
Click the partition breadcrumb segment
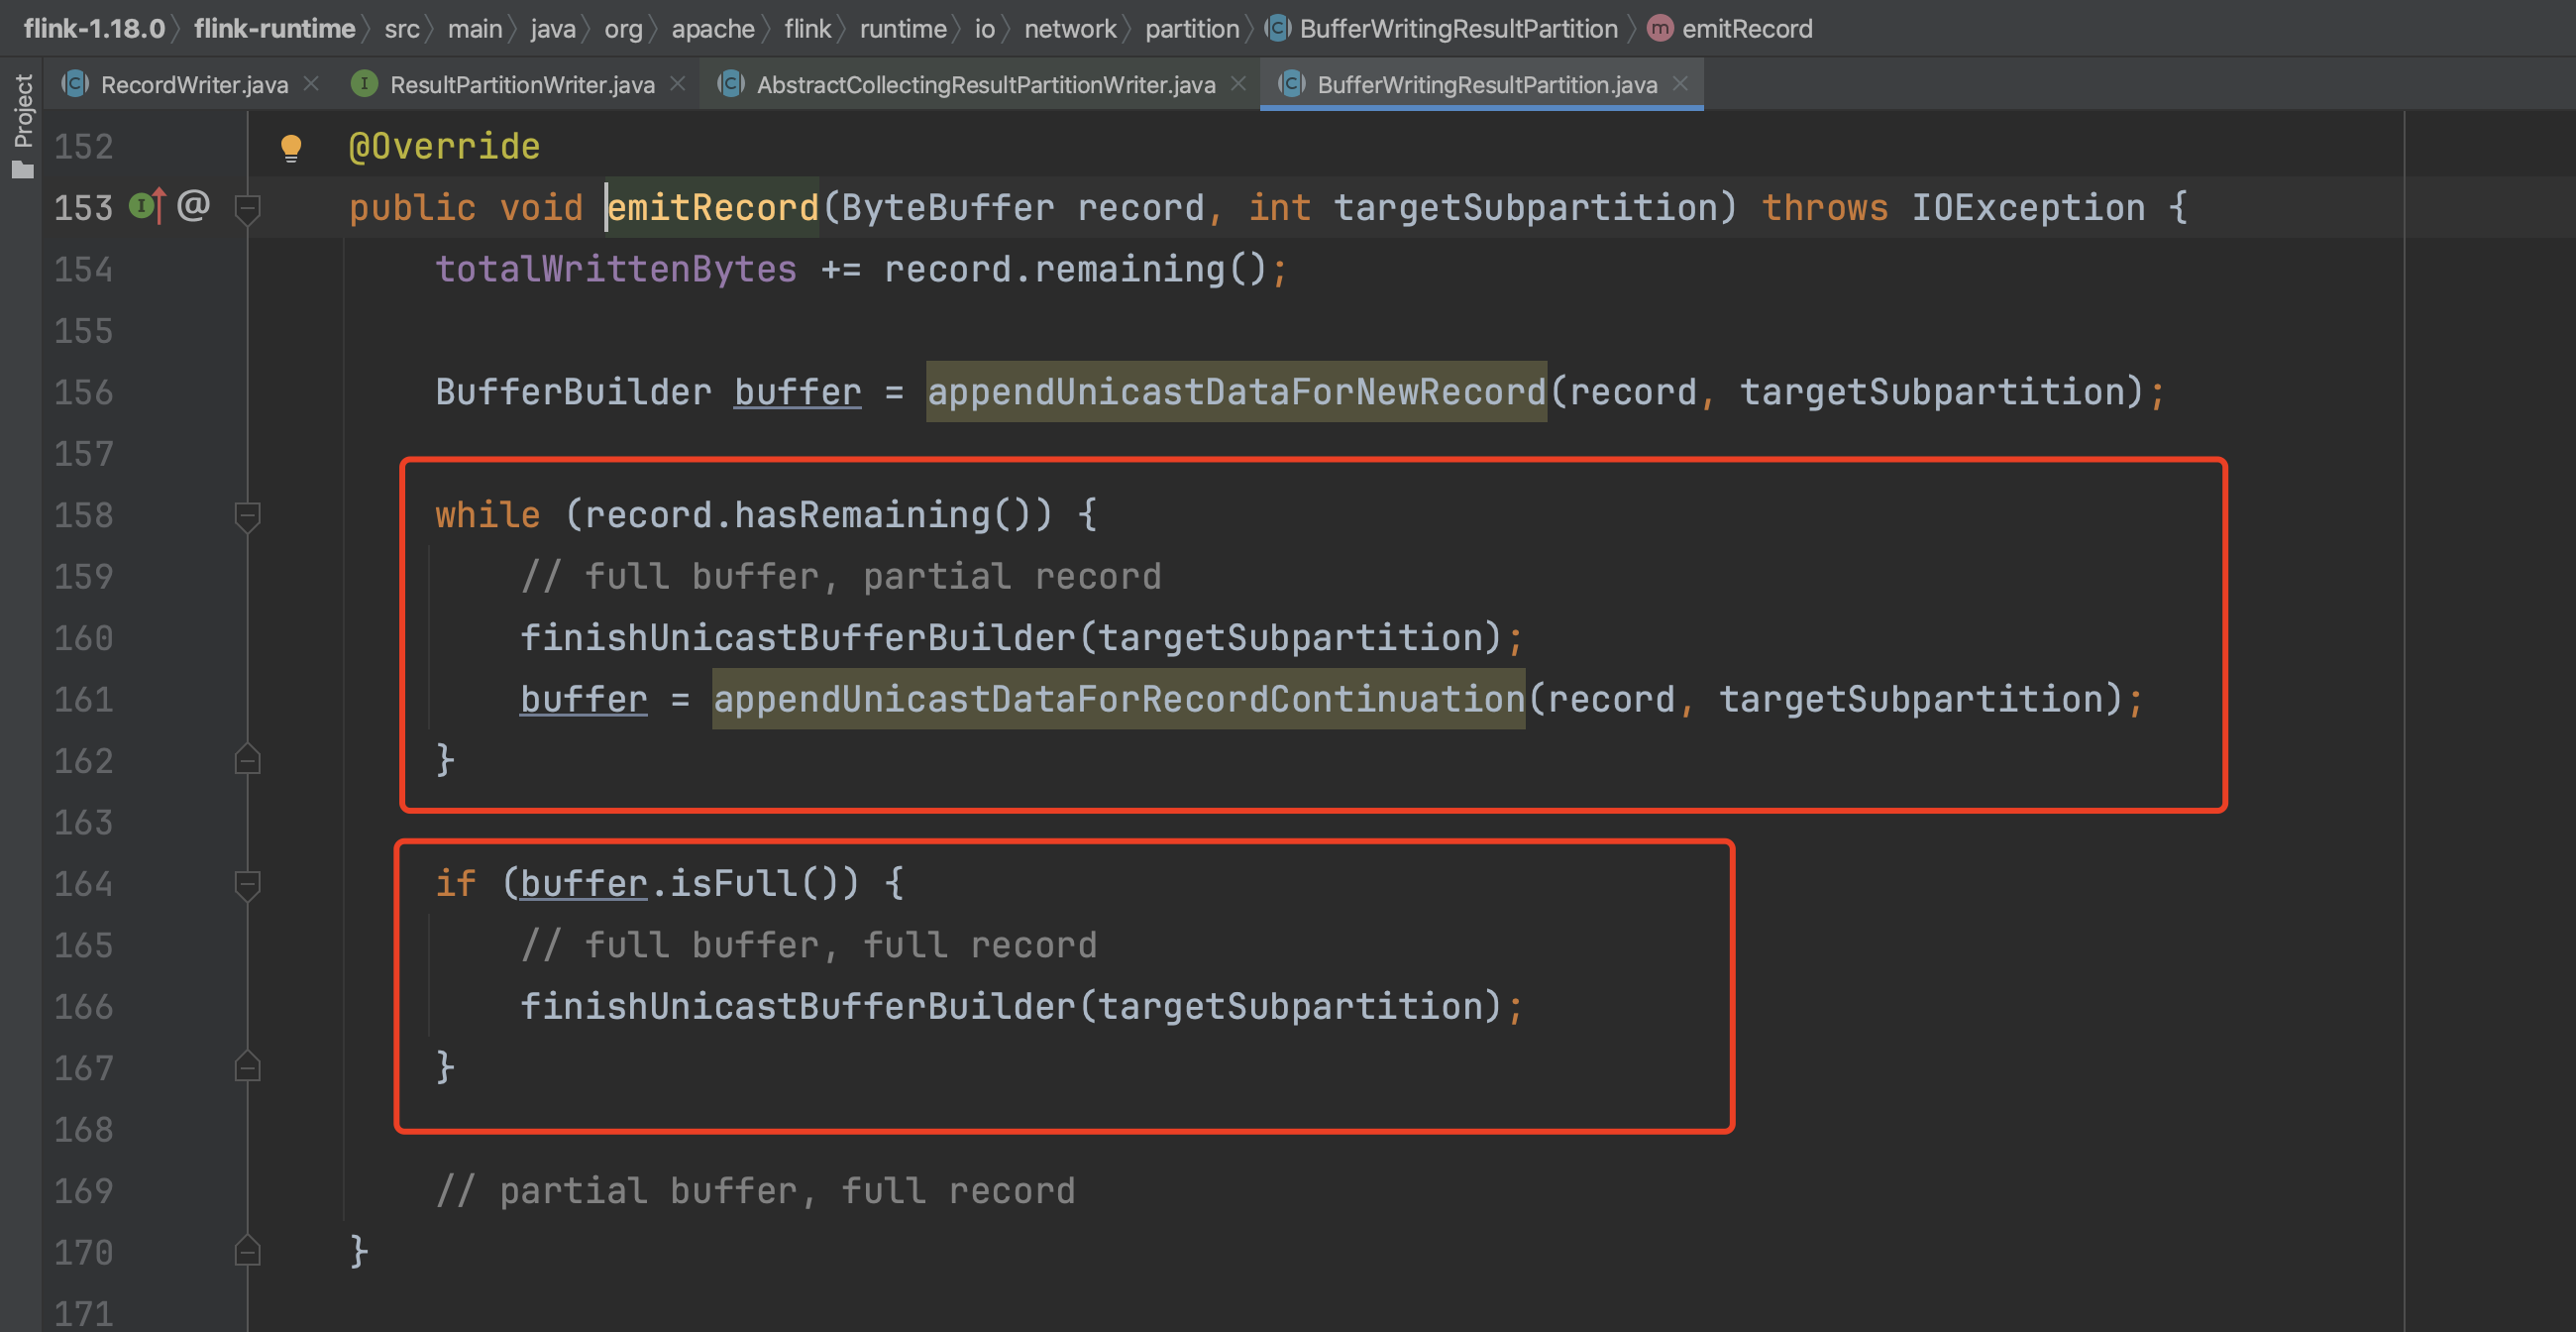pos(1191,29)
